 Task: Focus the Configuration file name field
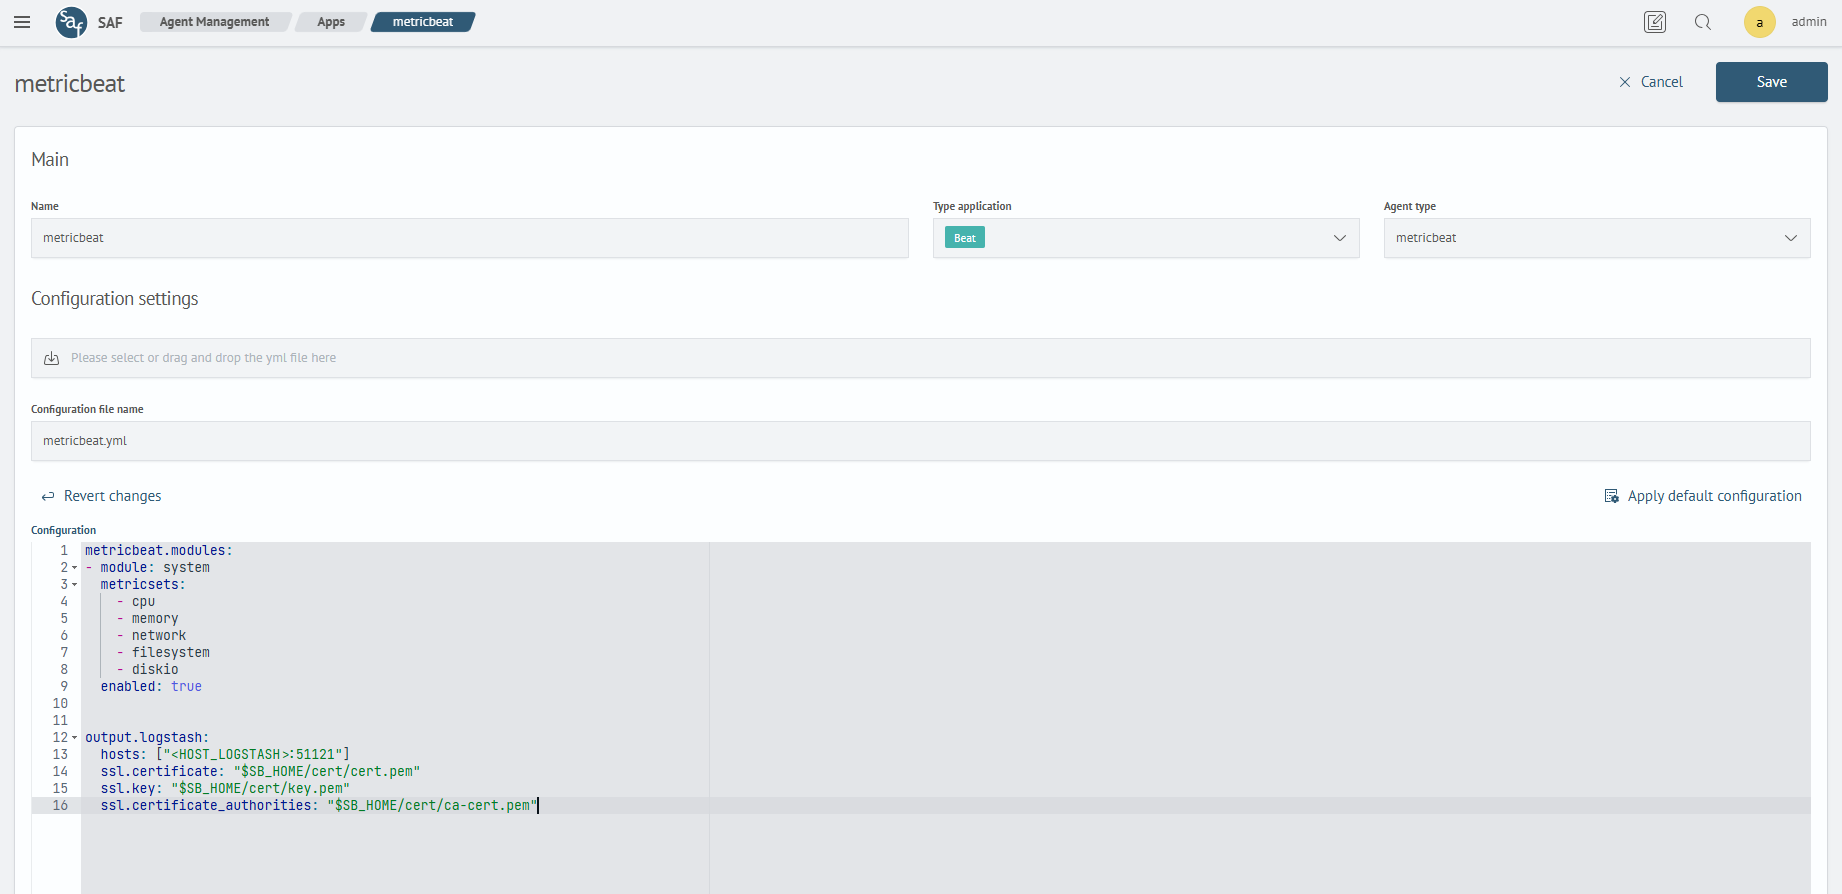921,441
